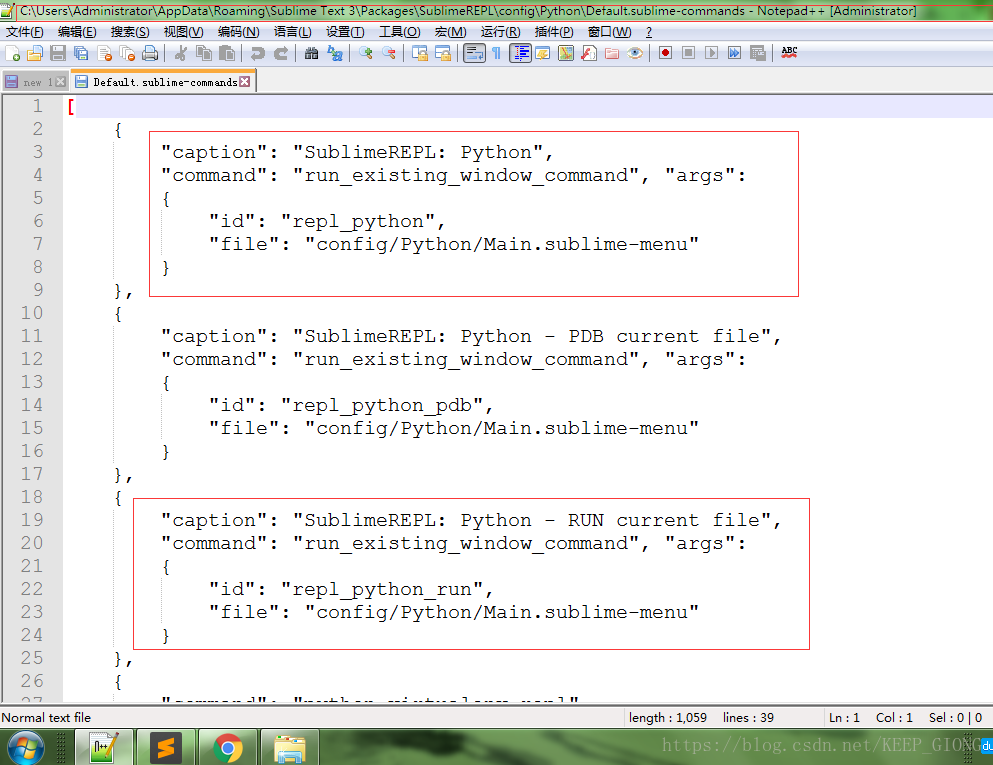The image size is (993, 765).
Task: Open the 插件(P) menu
Action: tap(554, 32)
